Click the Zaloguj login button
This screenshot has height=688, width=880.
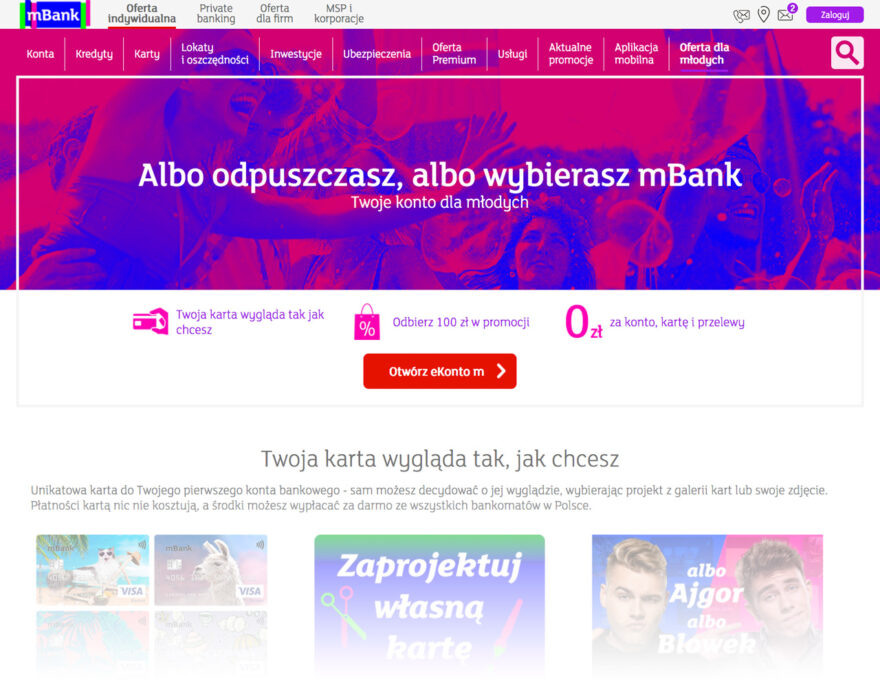[835, 15]
